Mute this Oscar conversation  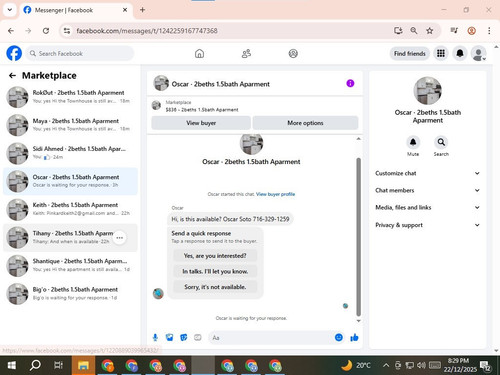pos(413,142)
